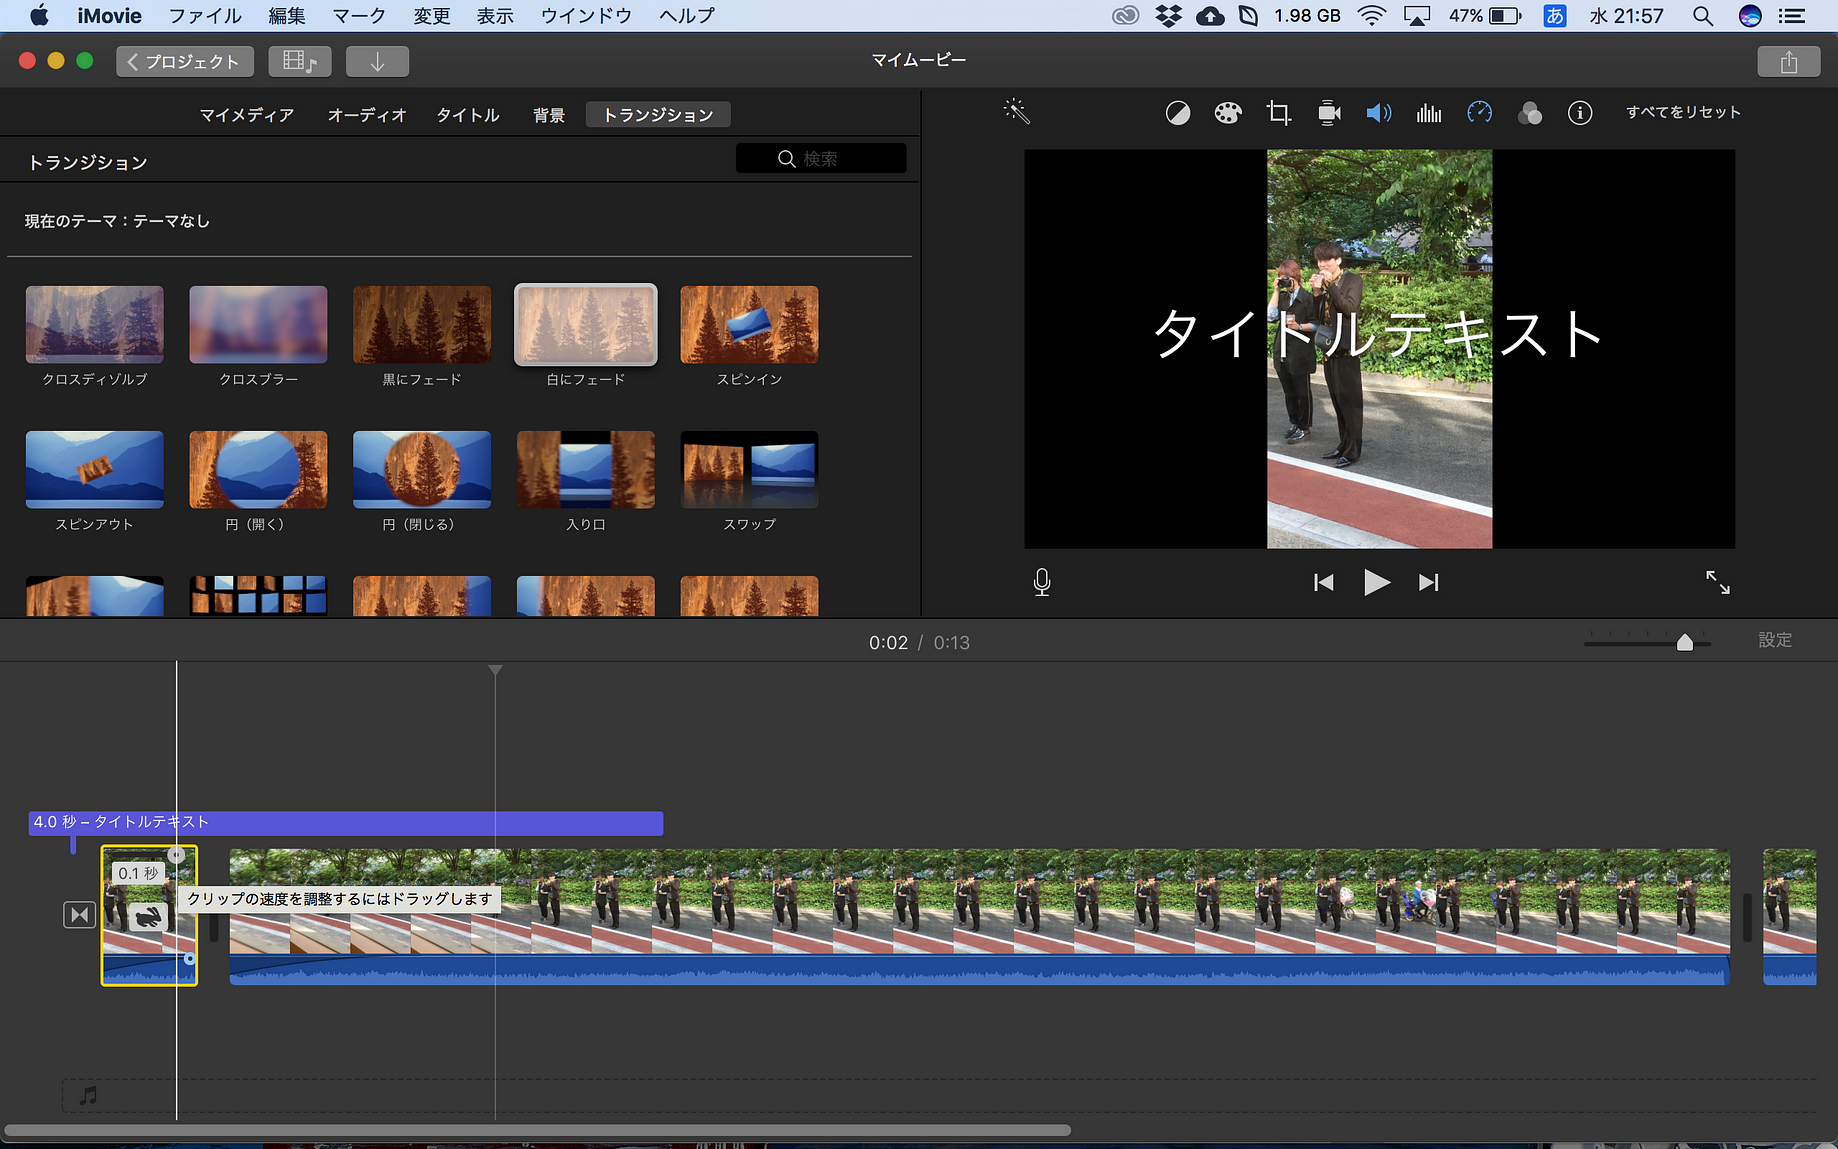The width and height of the screenshot is (1838, 1149).
Task: Open Siri from the menu bar
Action: (1750, 16)
